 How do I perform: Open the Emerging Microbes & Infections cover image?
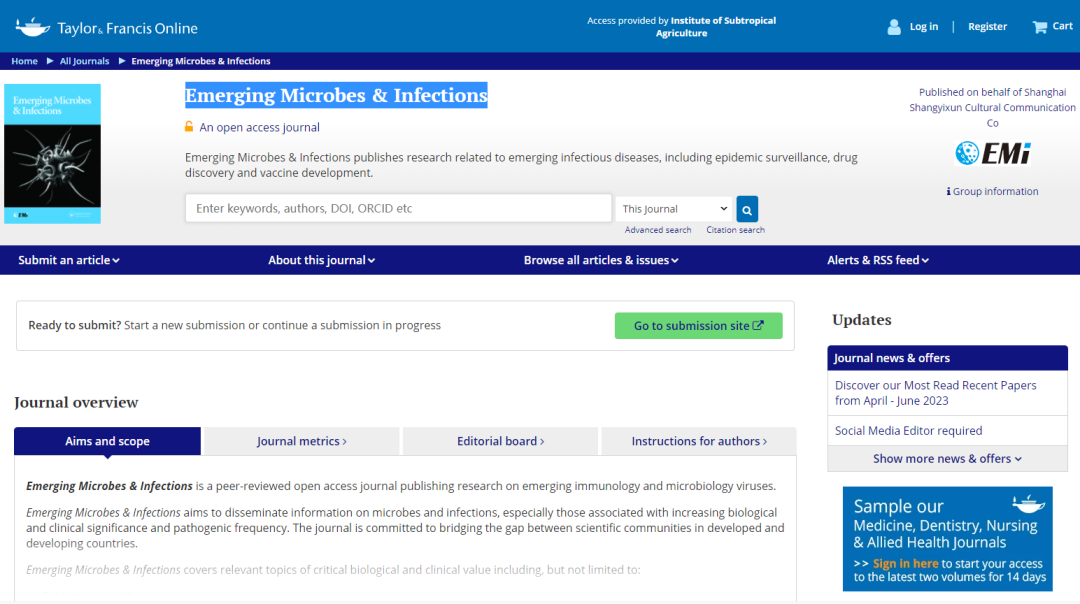pyautogui.click(x=52, y=154)
